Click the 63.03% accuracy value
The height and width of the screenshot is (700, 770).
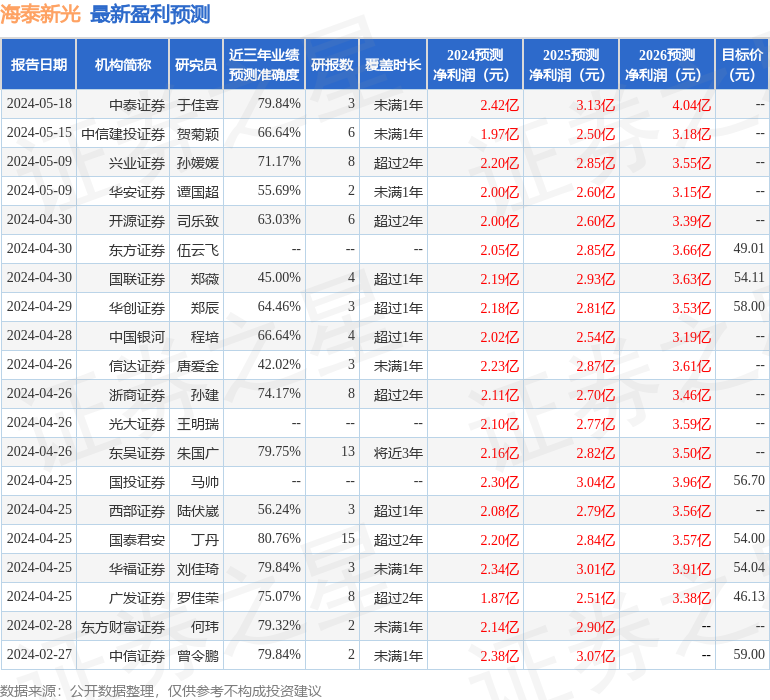[x=279, y=220]
